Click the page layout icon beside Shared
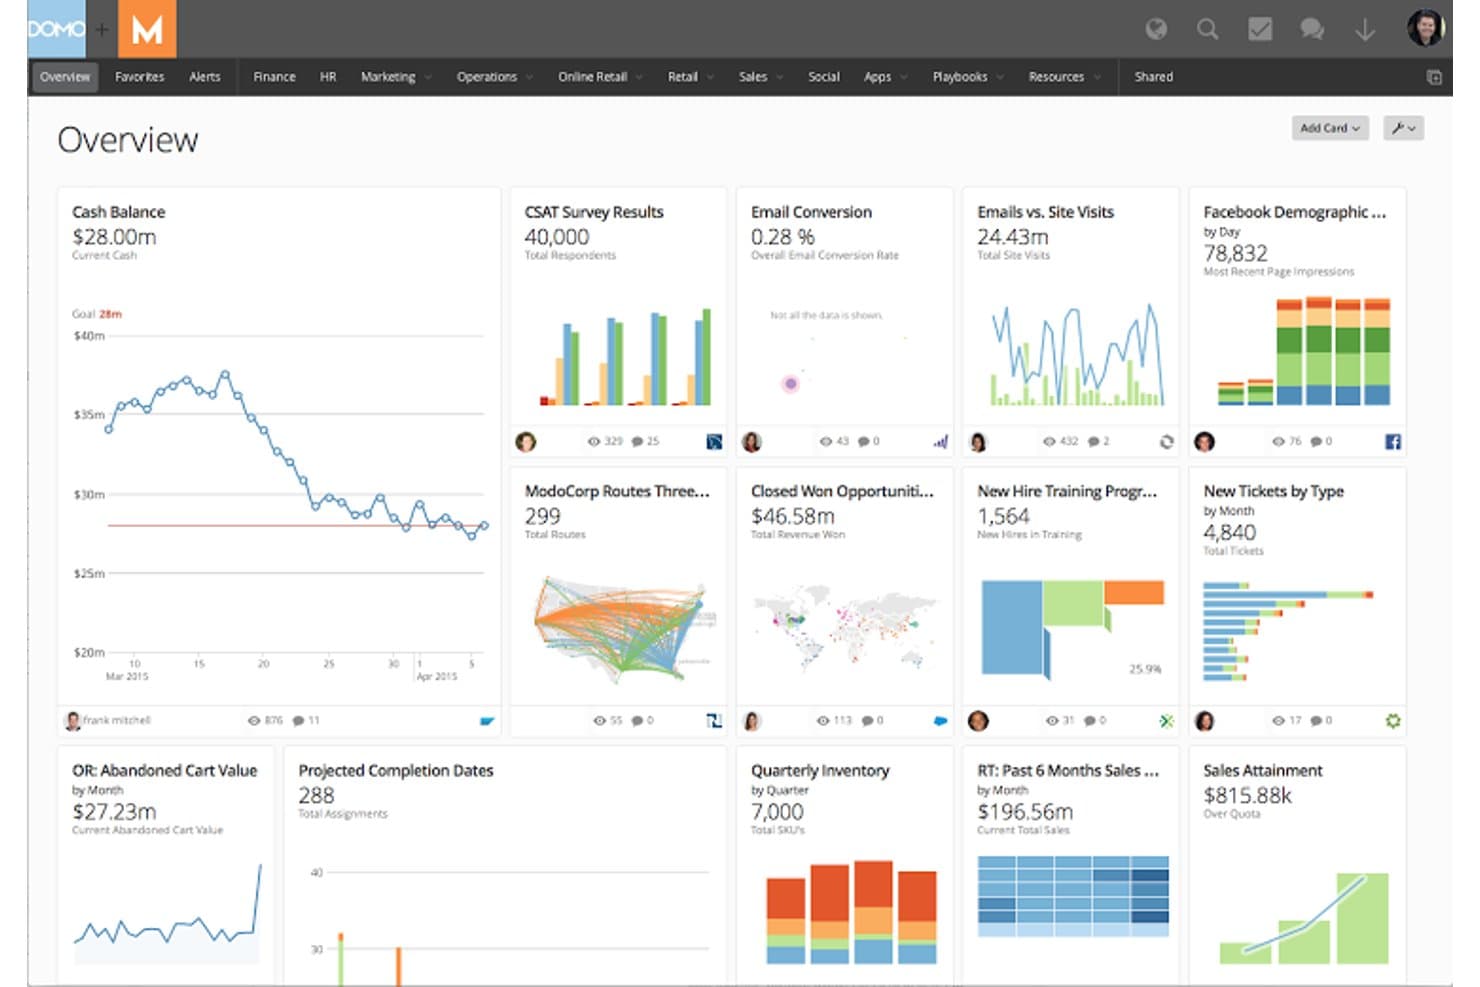This screenshot has width=1480, height=987. click(x=1434, y=77)
